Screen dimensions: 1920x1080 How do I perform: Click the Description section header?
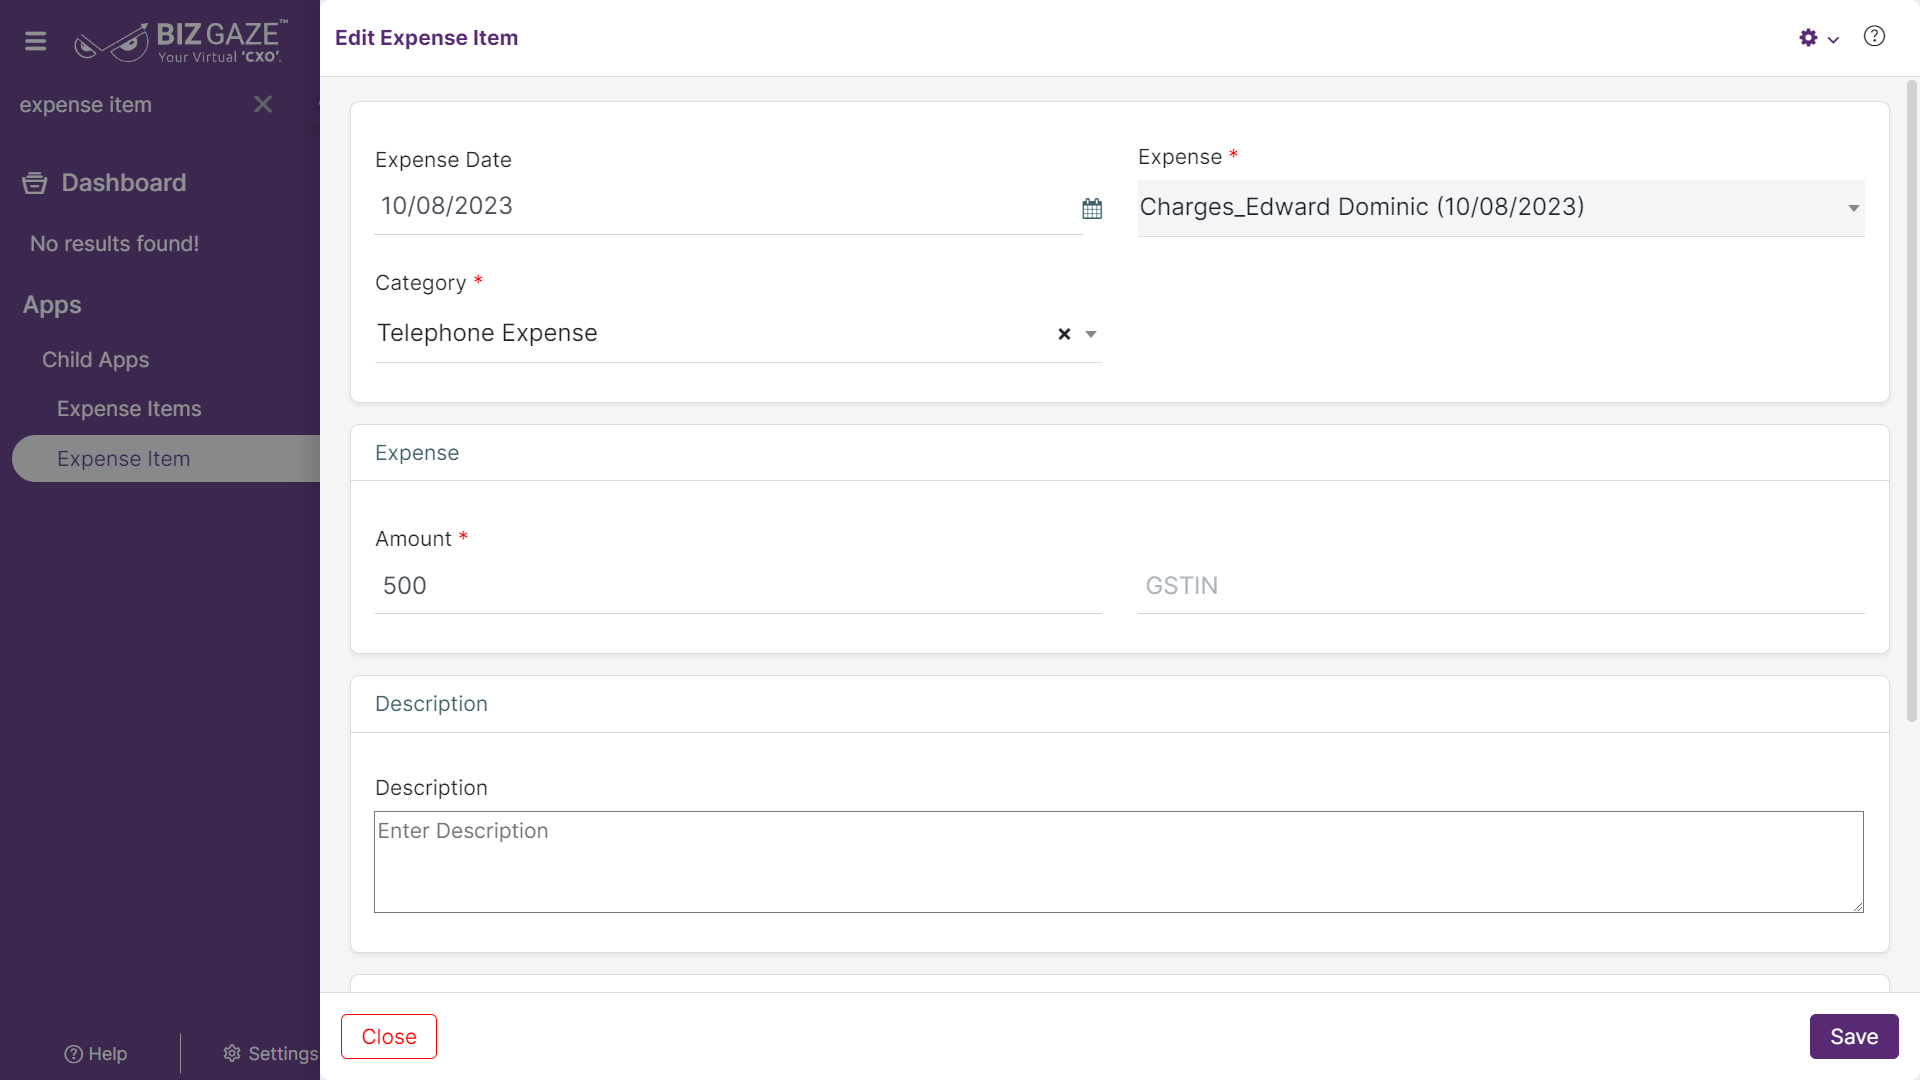point(431,704)
